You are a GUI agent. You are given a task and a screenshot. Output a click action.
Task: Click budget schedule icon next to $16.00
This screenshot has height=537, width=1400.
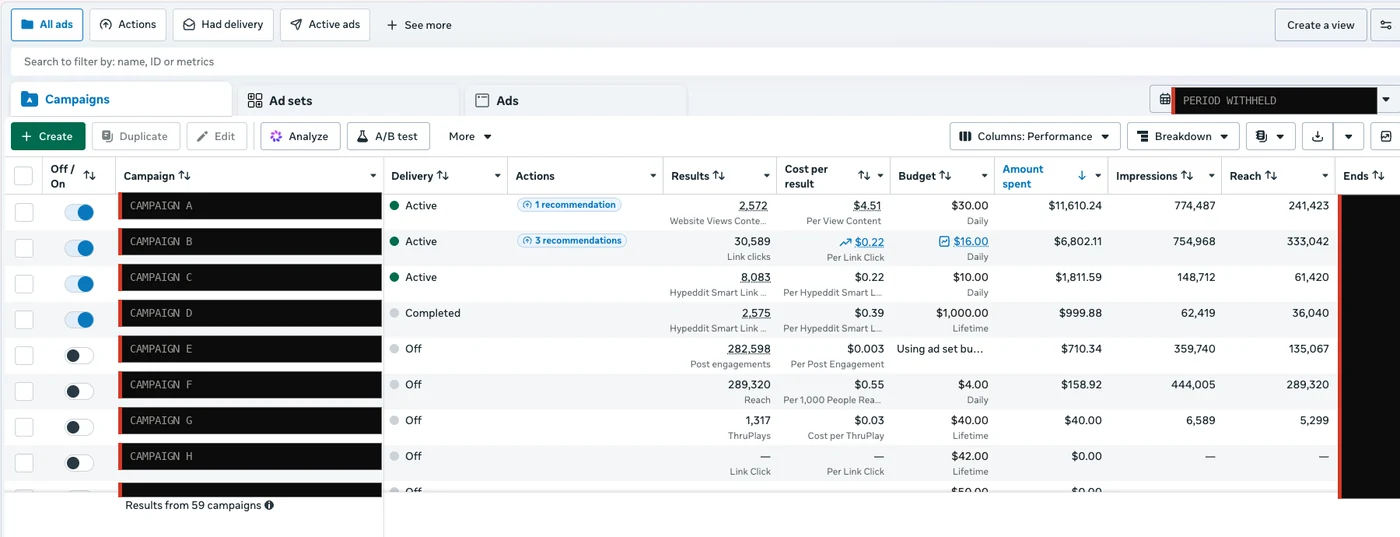click(944, 241)
